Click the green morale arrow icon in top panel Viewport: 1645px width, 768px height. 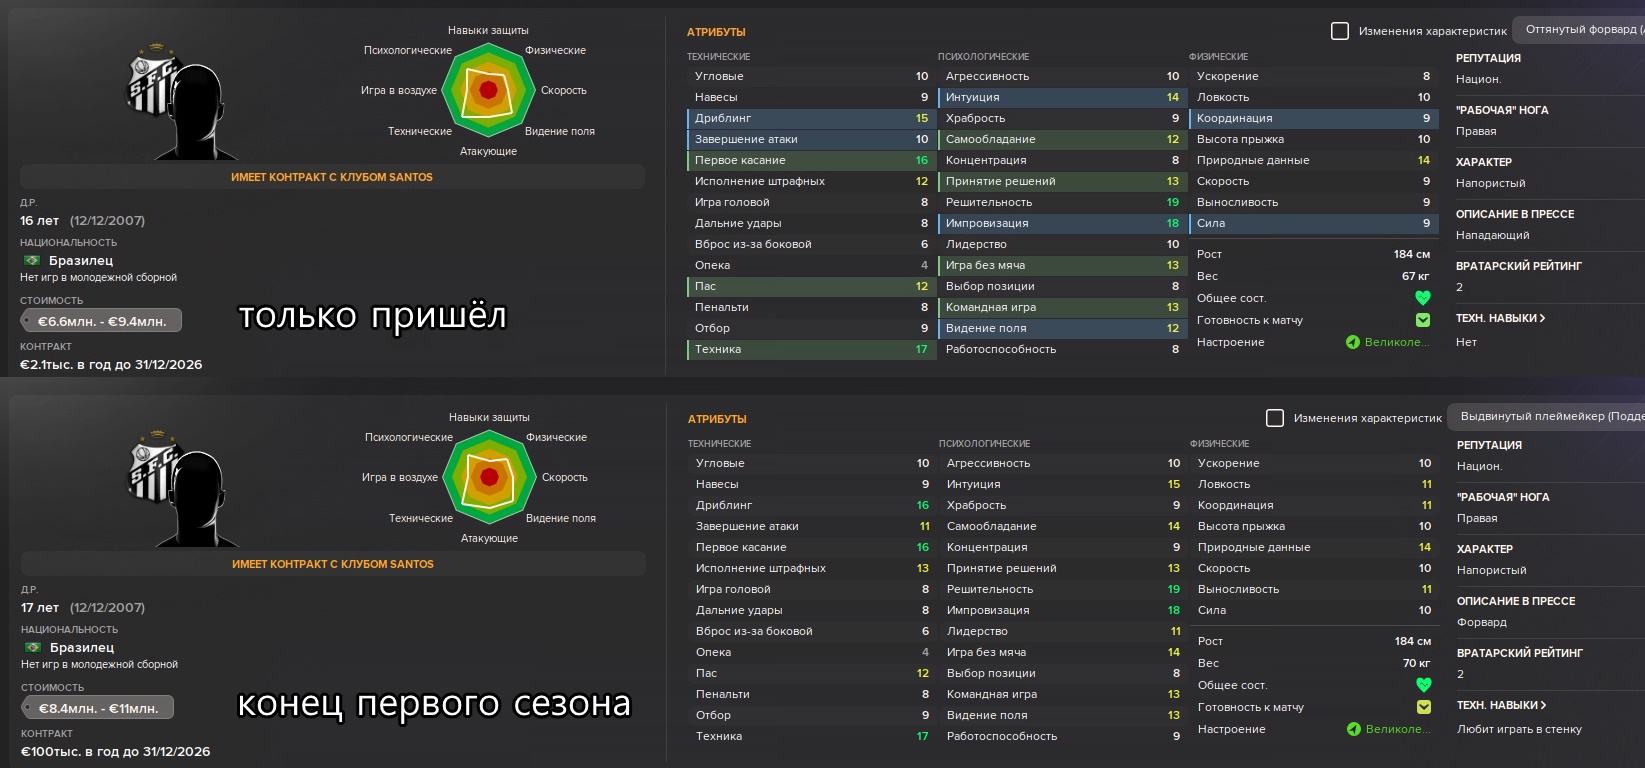pyautogui.click(x=1353, y=342)
